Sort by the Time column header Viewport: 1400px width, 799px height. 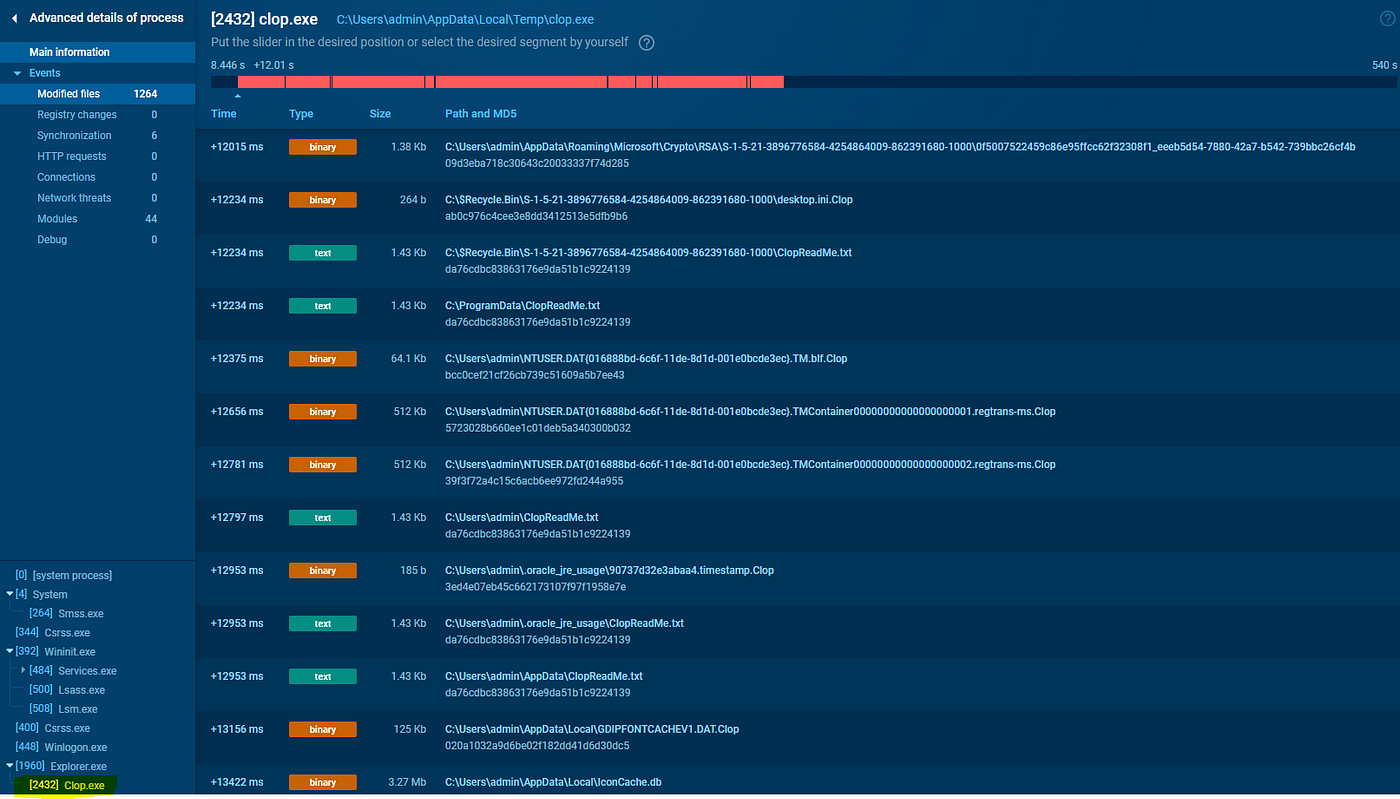[x=224, y=114]
